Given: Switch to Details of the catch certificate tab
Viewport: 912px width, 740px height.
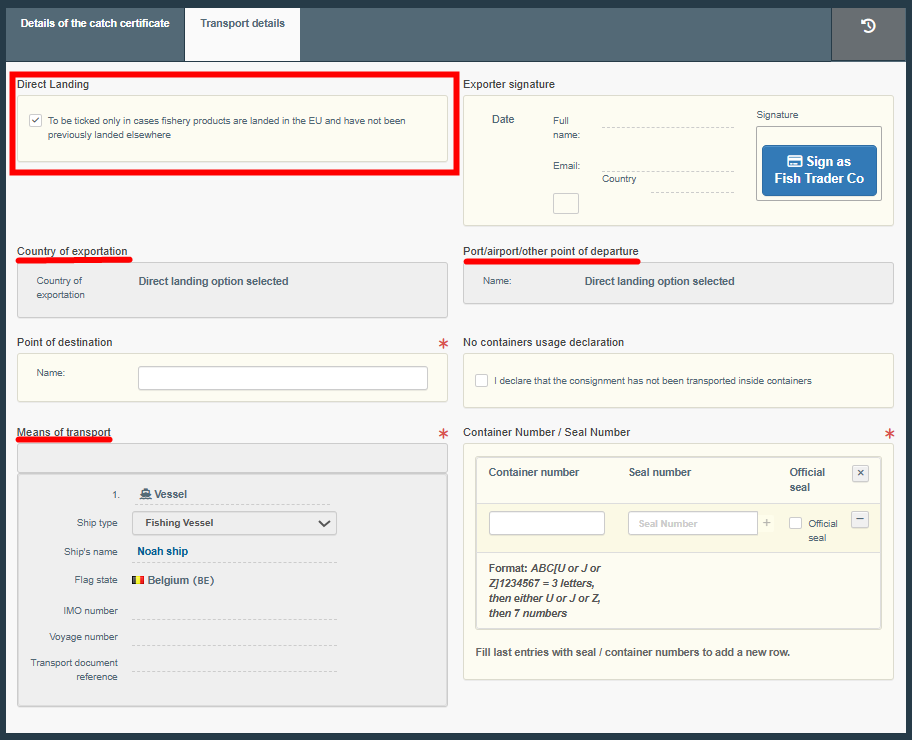Looking at the screenshot, I should tap(95, 23).
